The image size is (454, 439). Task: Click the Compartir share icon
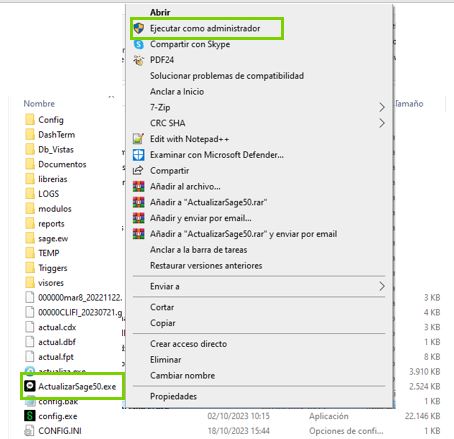(x=139, y=170)
